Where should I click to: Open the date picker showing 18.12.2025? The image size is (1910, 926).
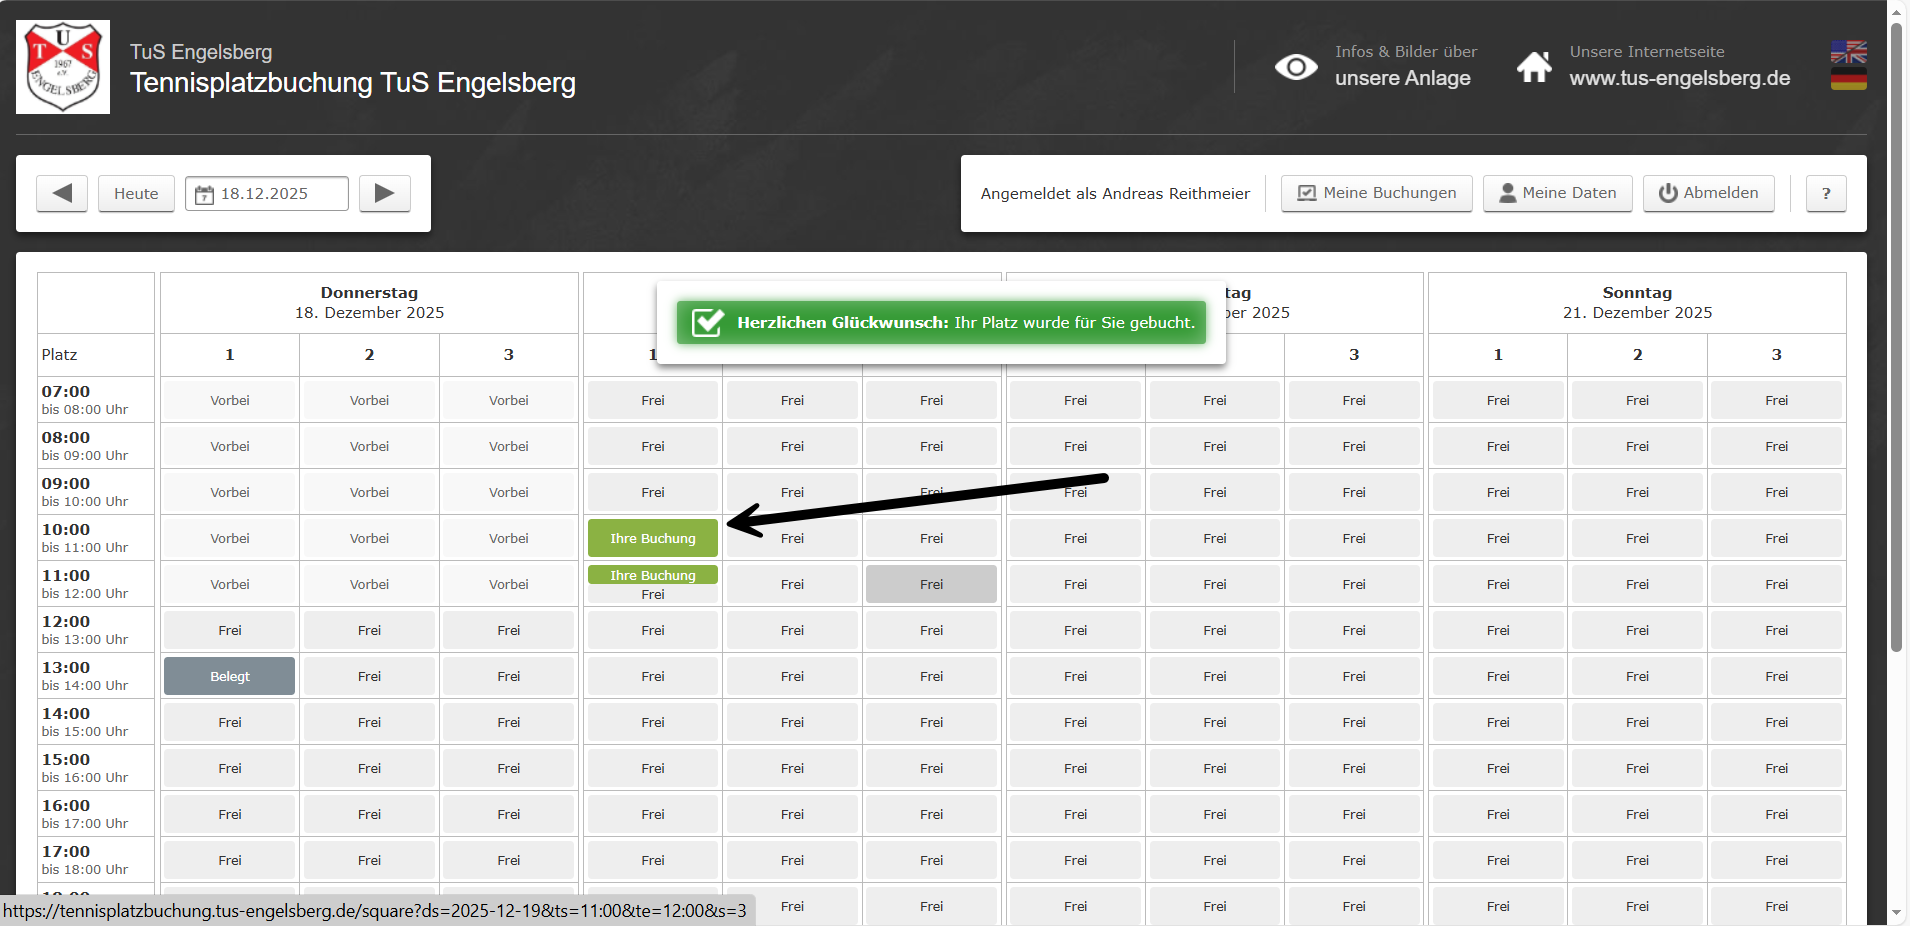click(x=266, y=193)
